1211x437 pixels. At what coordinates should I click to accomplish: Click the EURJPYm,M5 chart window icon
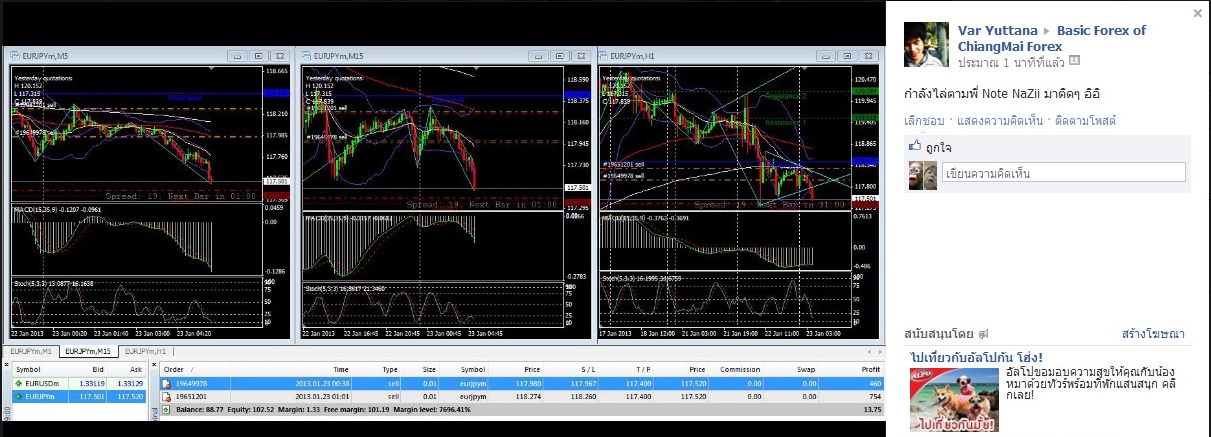click(x=14, y=56)
